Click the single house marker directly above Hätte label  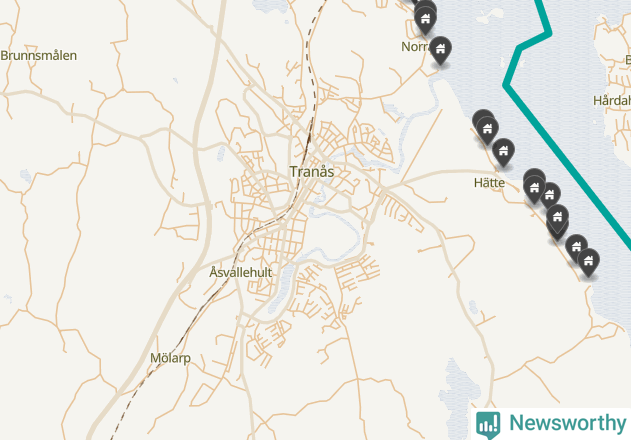503,152
